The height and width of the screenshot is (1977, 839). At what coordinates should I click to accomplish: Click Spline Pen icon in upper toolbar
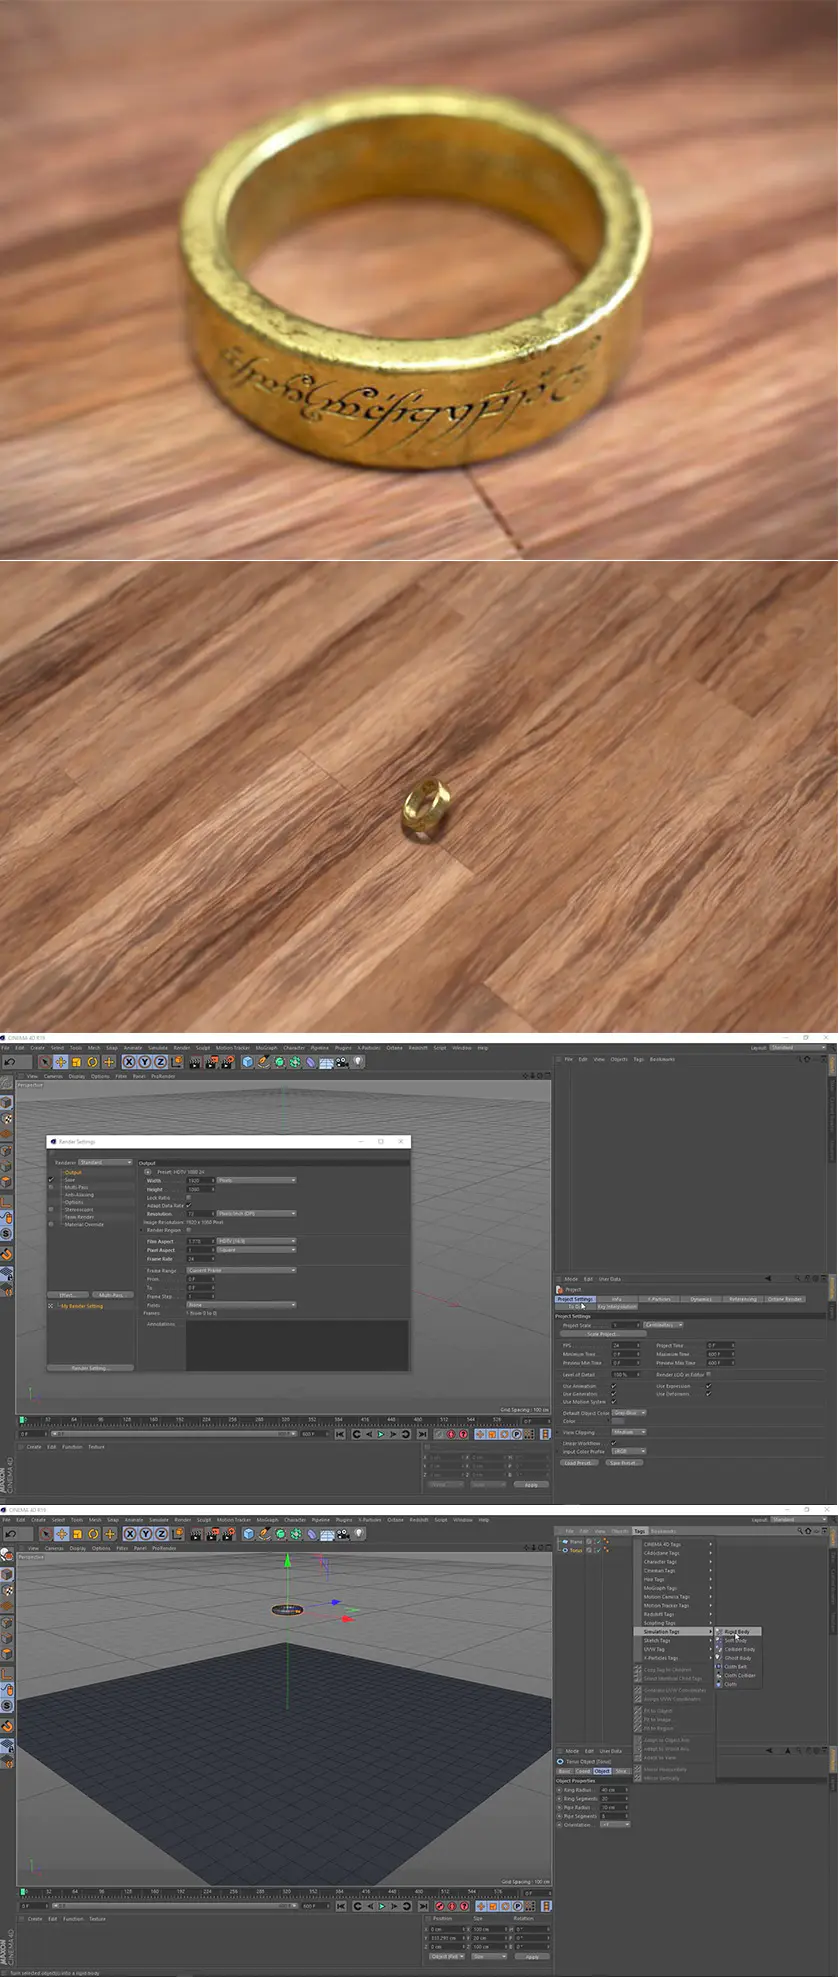(263, 1062)
